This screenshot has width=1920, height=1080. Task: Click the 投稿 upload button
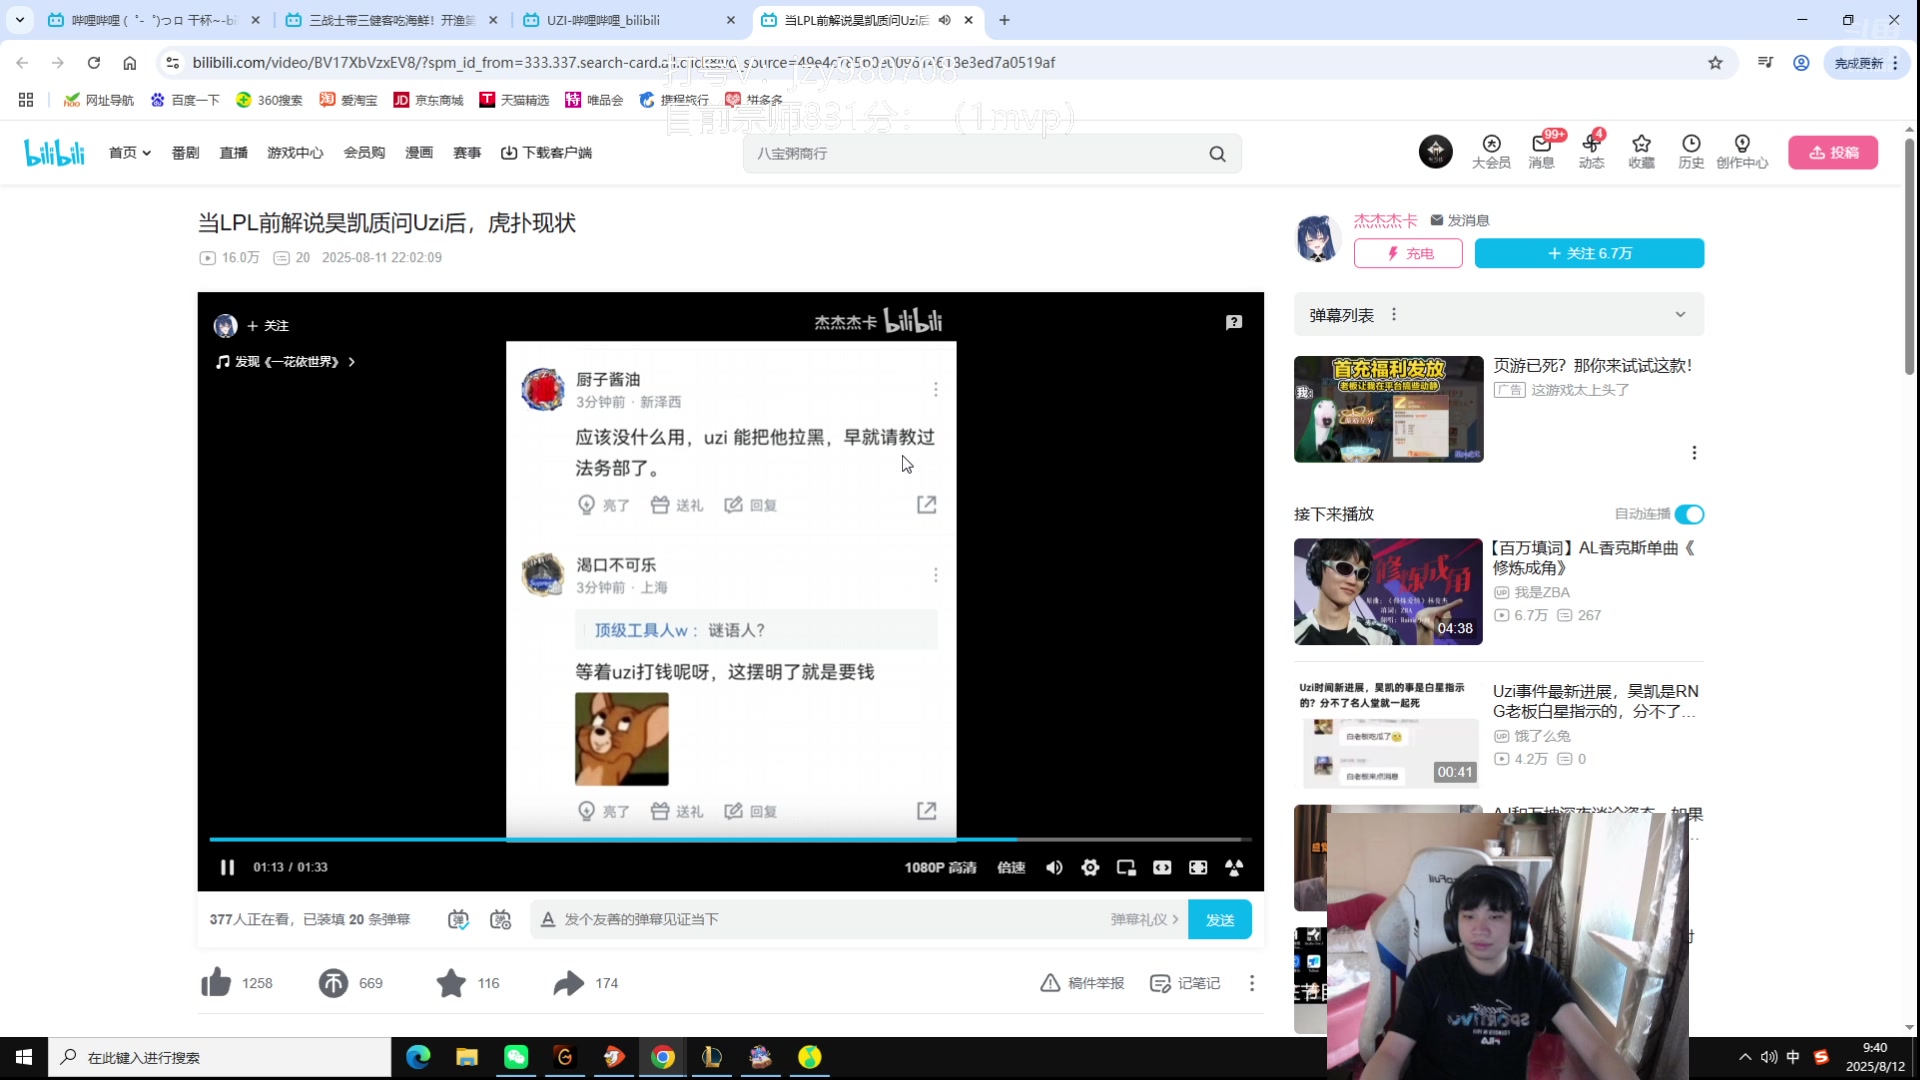[x=1833, y=153]
